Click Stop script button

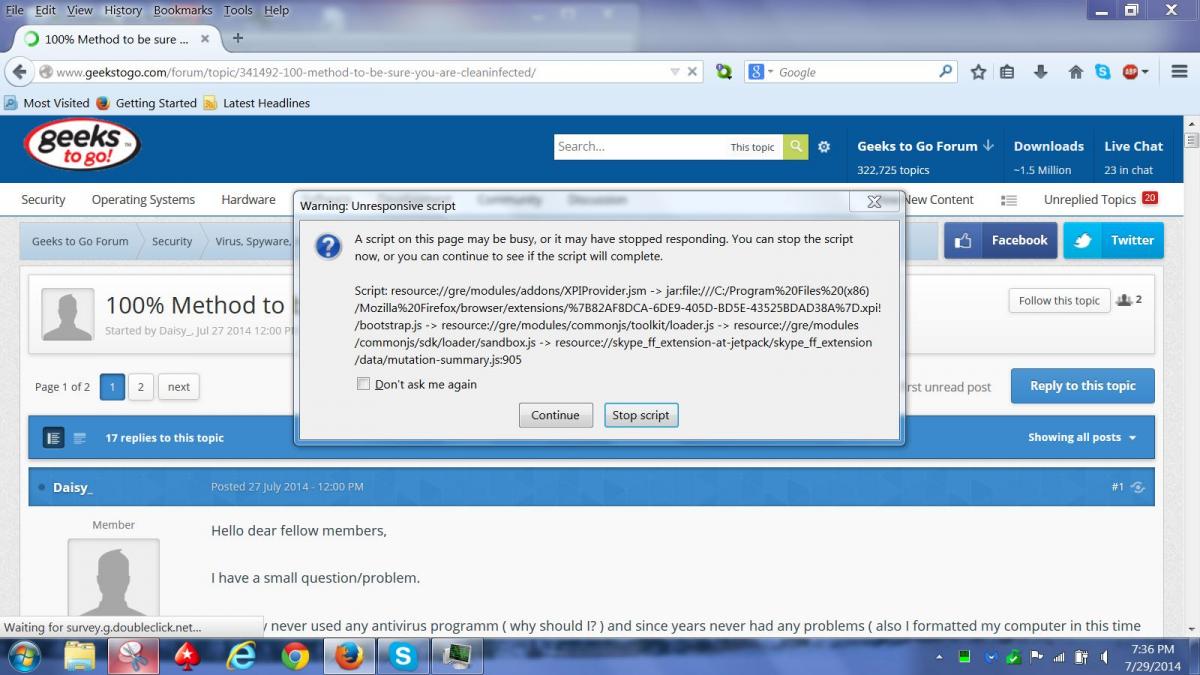641,415
